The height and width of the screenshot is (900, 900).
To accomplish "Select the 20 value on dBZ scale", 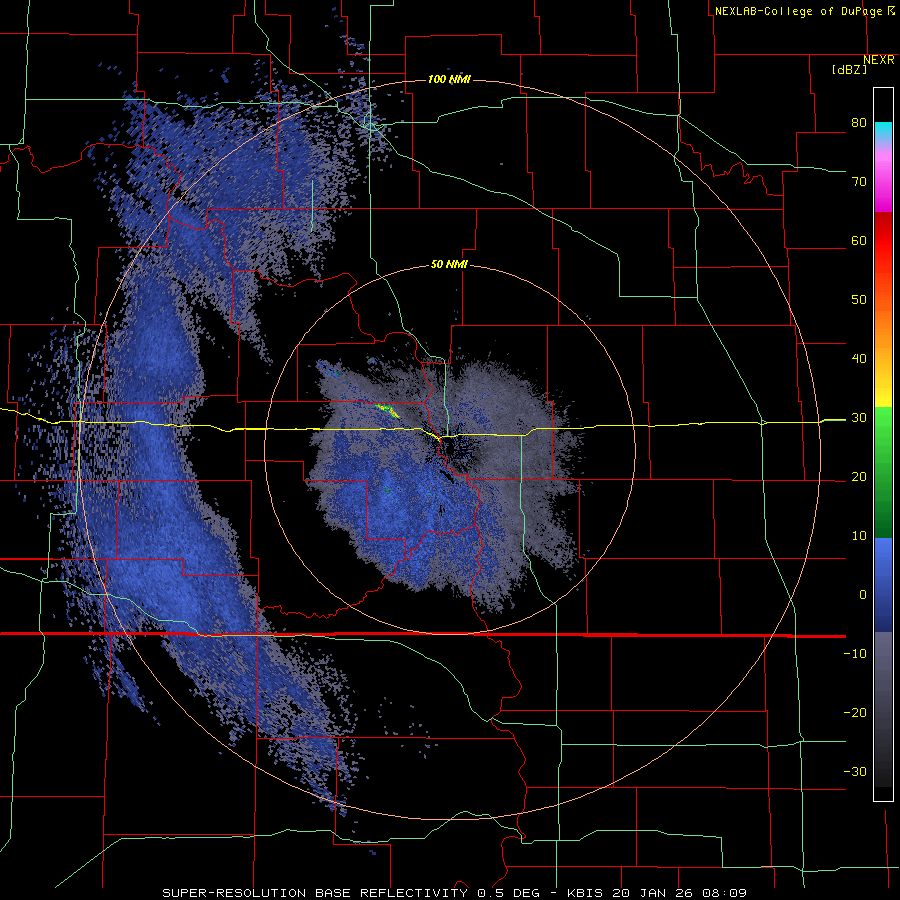I will pyautogui.click(x=859, y=476).
